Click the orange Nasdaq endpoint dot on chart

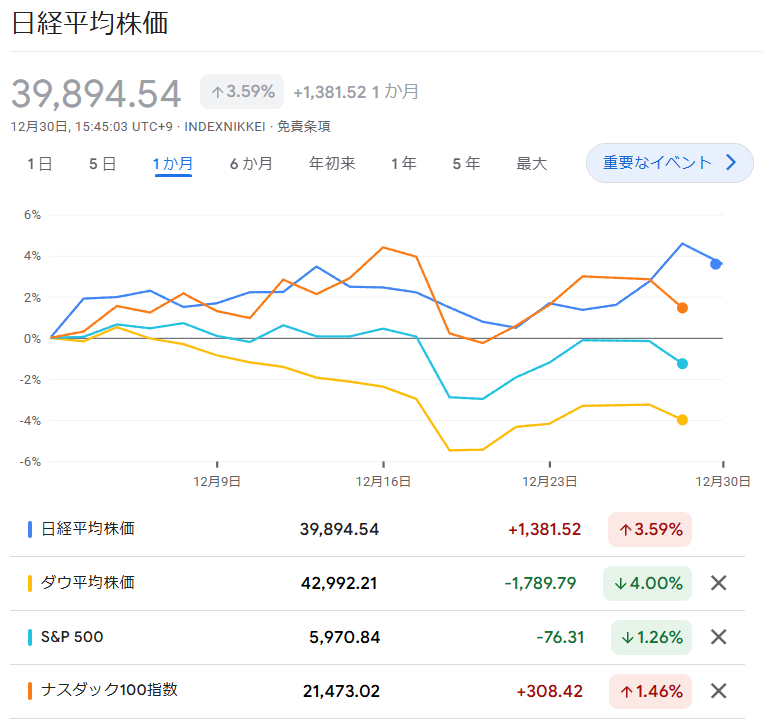click(682, 308)
